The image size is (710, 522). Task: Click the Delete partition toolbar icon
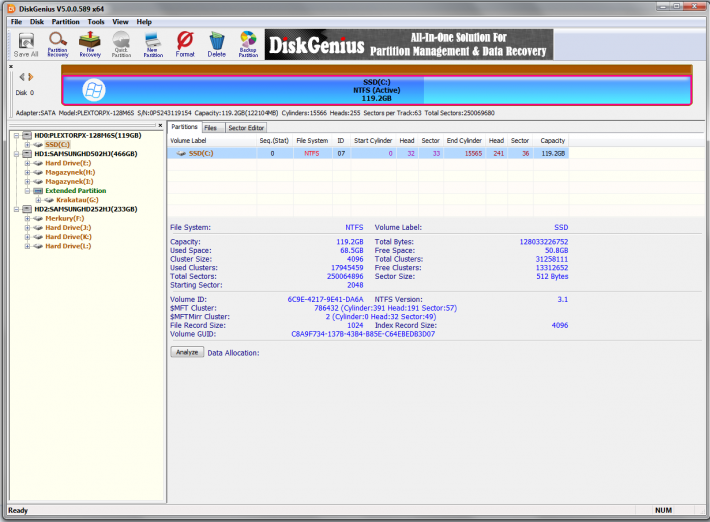tap(216, 45)
